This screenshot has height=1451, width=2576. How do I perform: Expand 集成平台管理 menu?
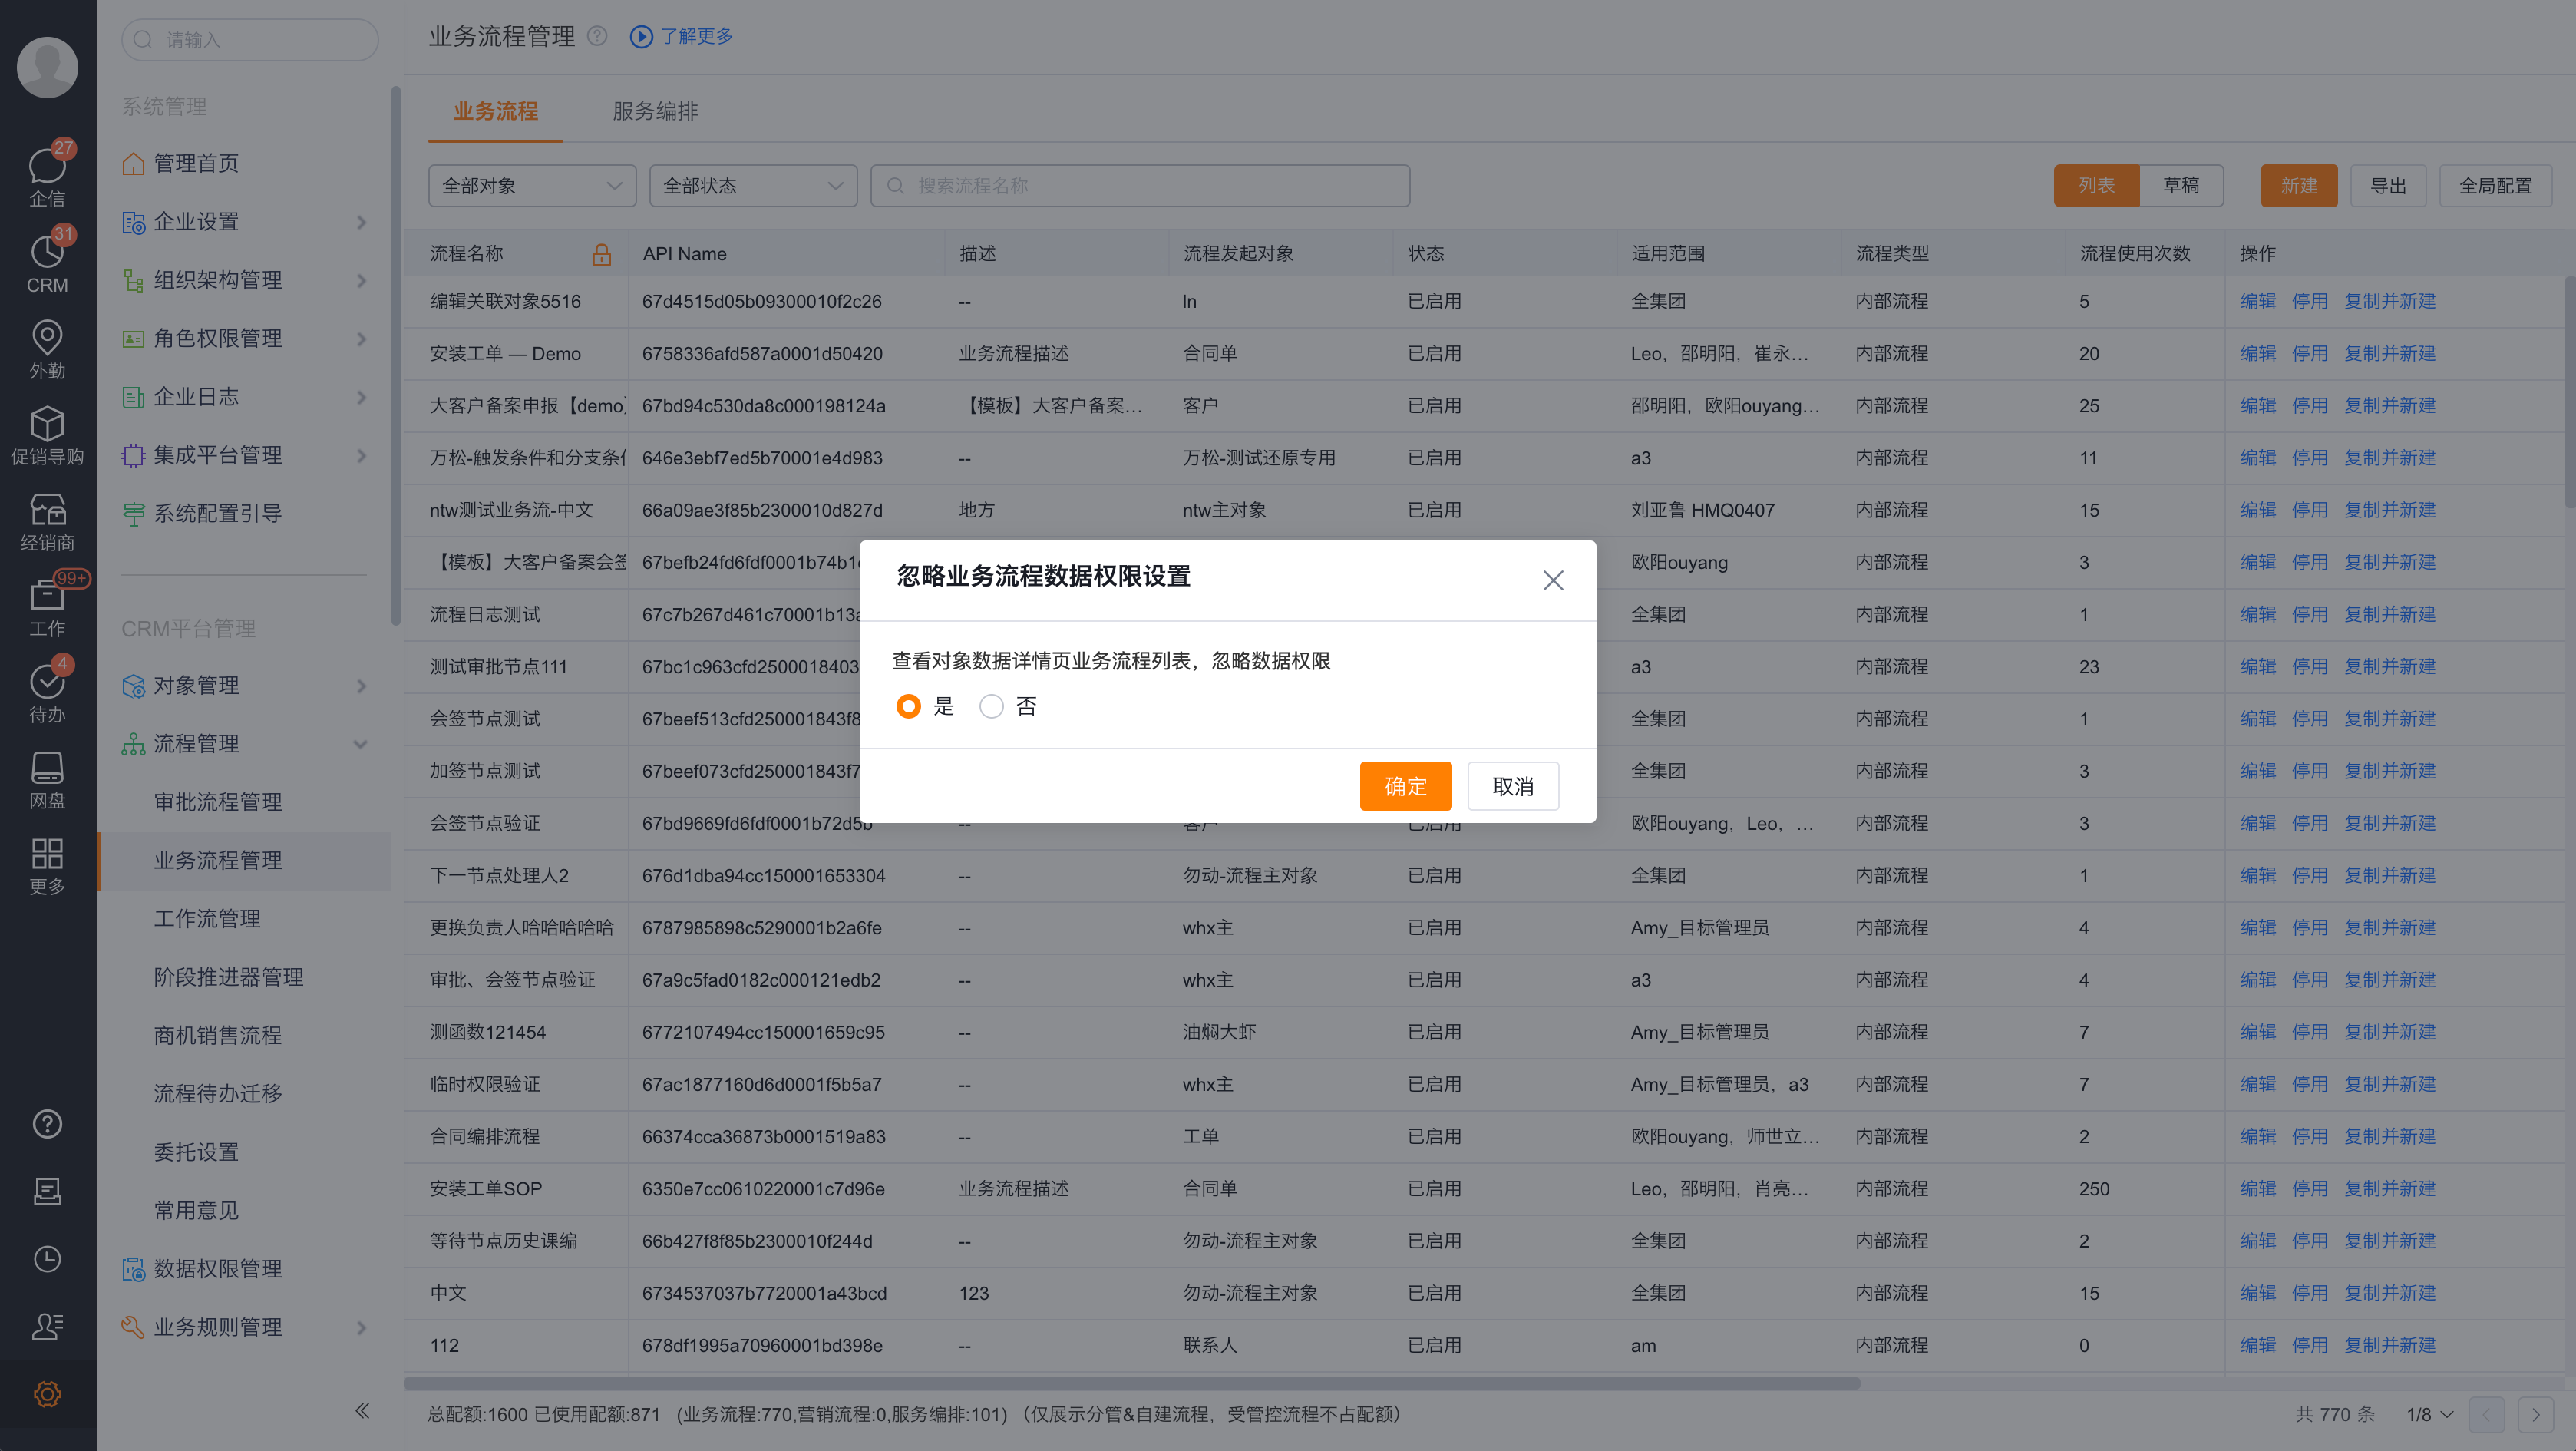361,455
